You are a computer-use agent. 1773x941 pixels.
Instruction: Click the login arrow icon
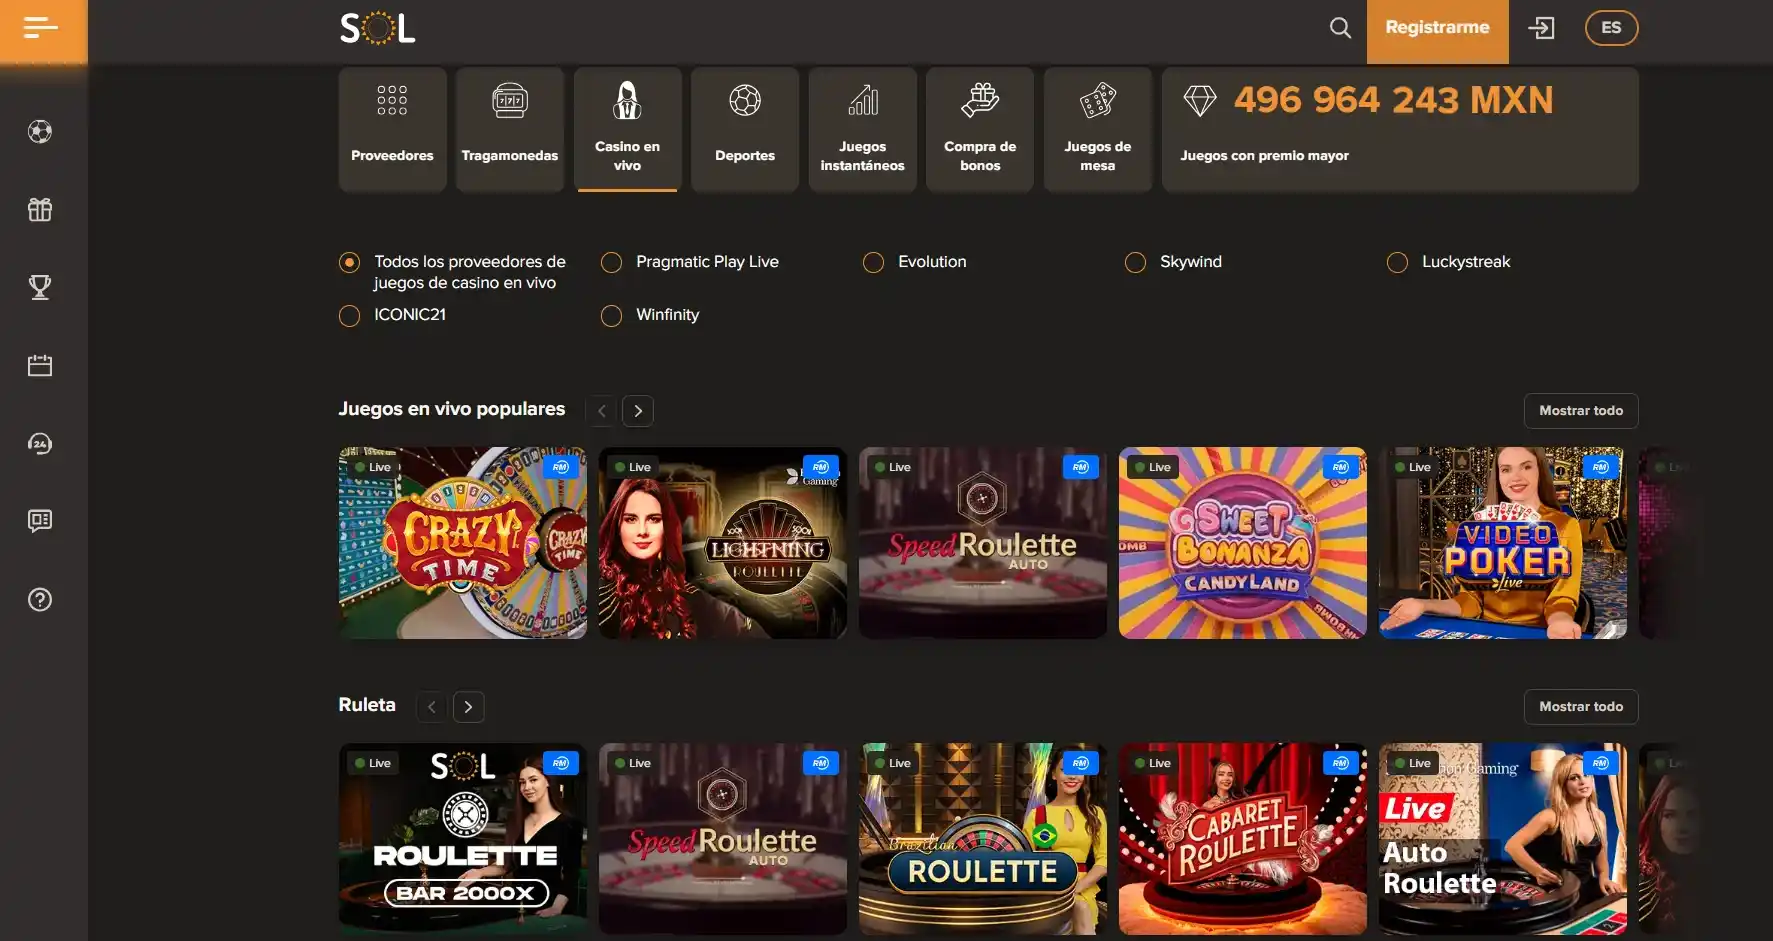1541,28
